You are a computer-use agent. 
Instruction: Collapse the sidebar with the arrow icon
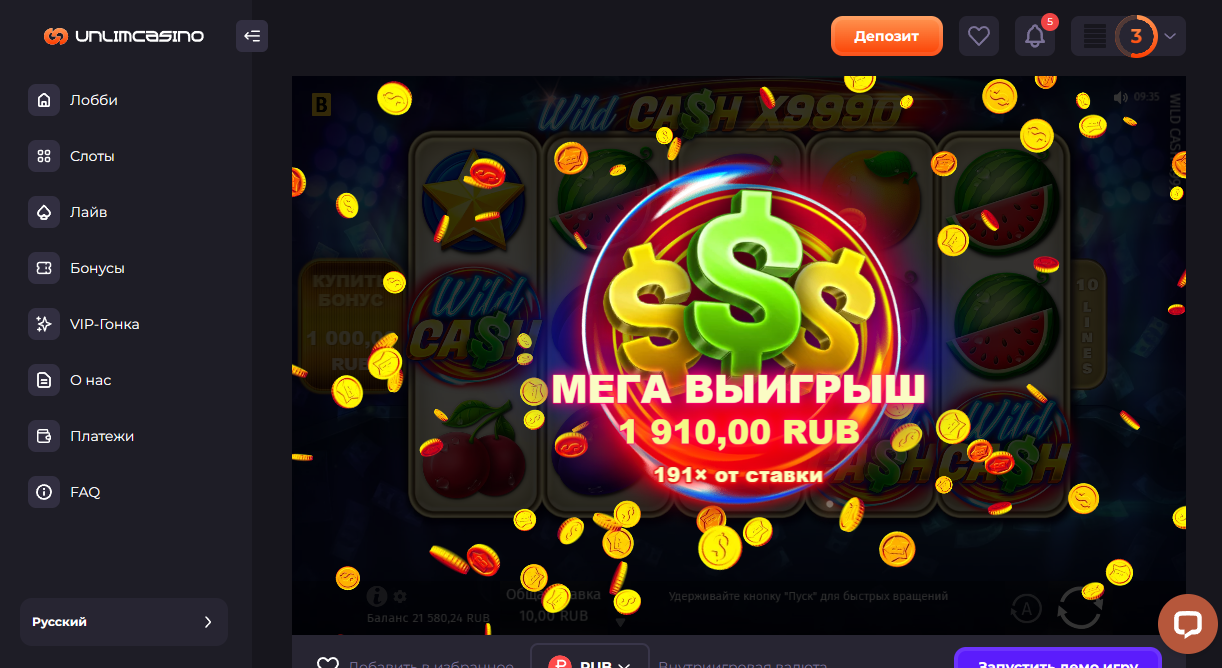252,36
